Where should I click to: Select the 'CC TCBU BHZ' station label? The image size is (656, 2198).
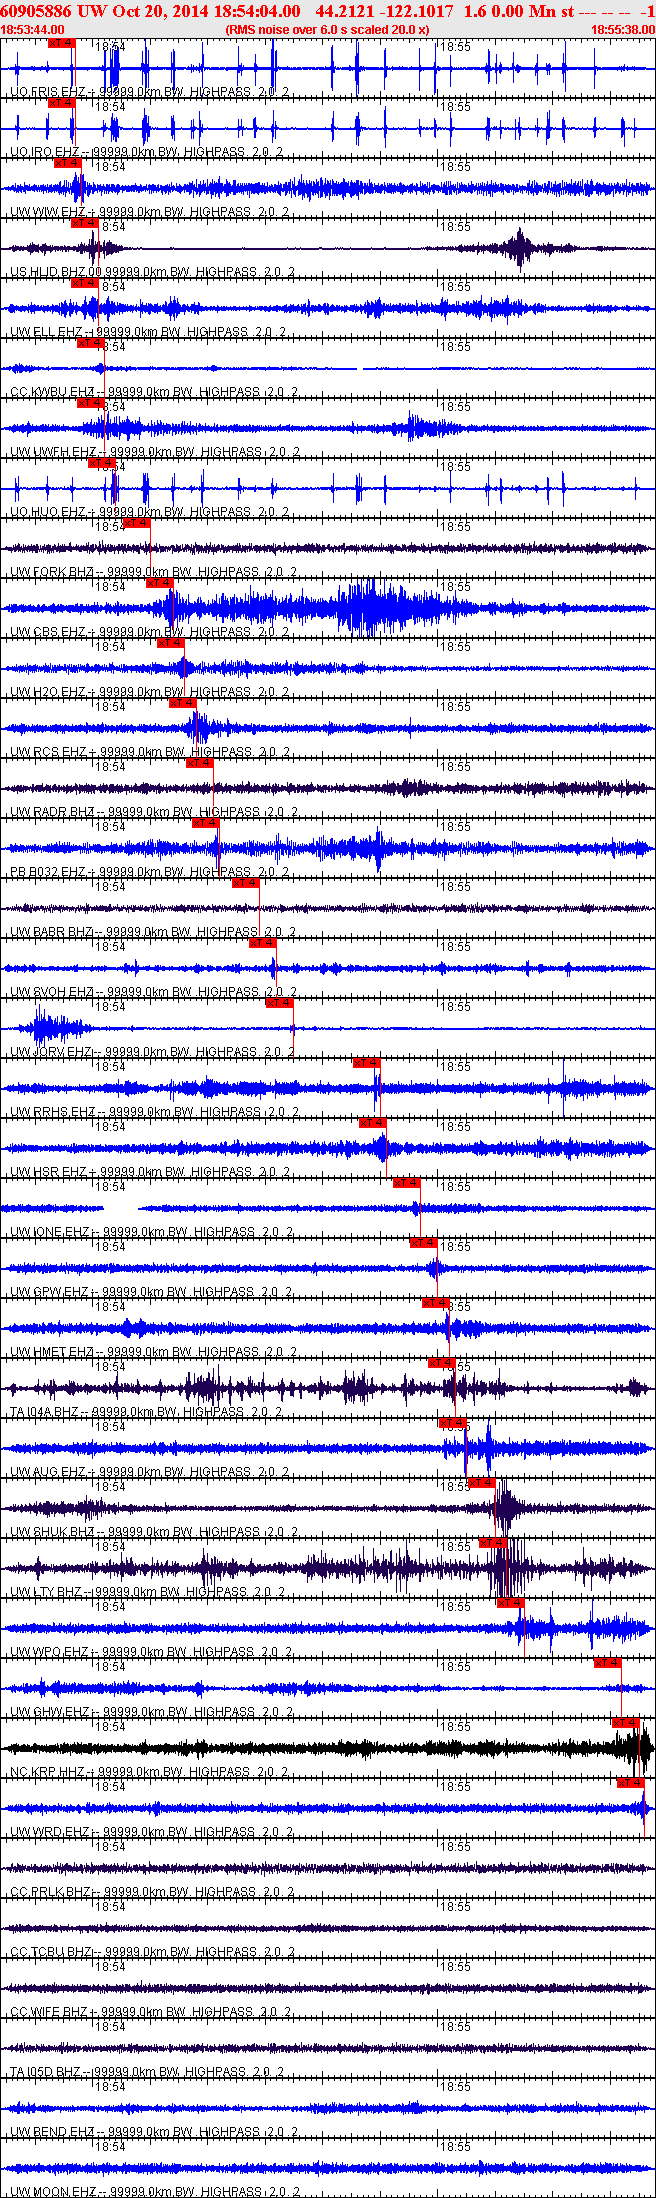(x=50, y=1952)
